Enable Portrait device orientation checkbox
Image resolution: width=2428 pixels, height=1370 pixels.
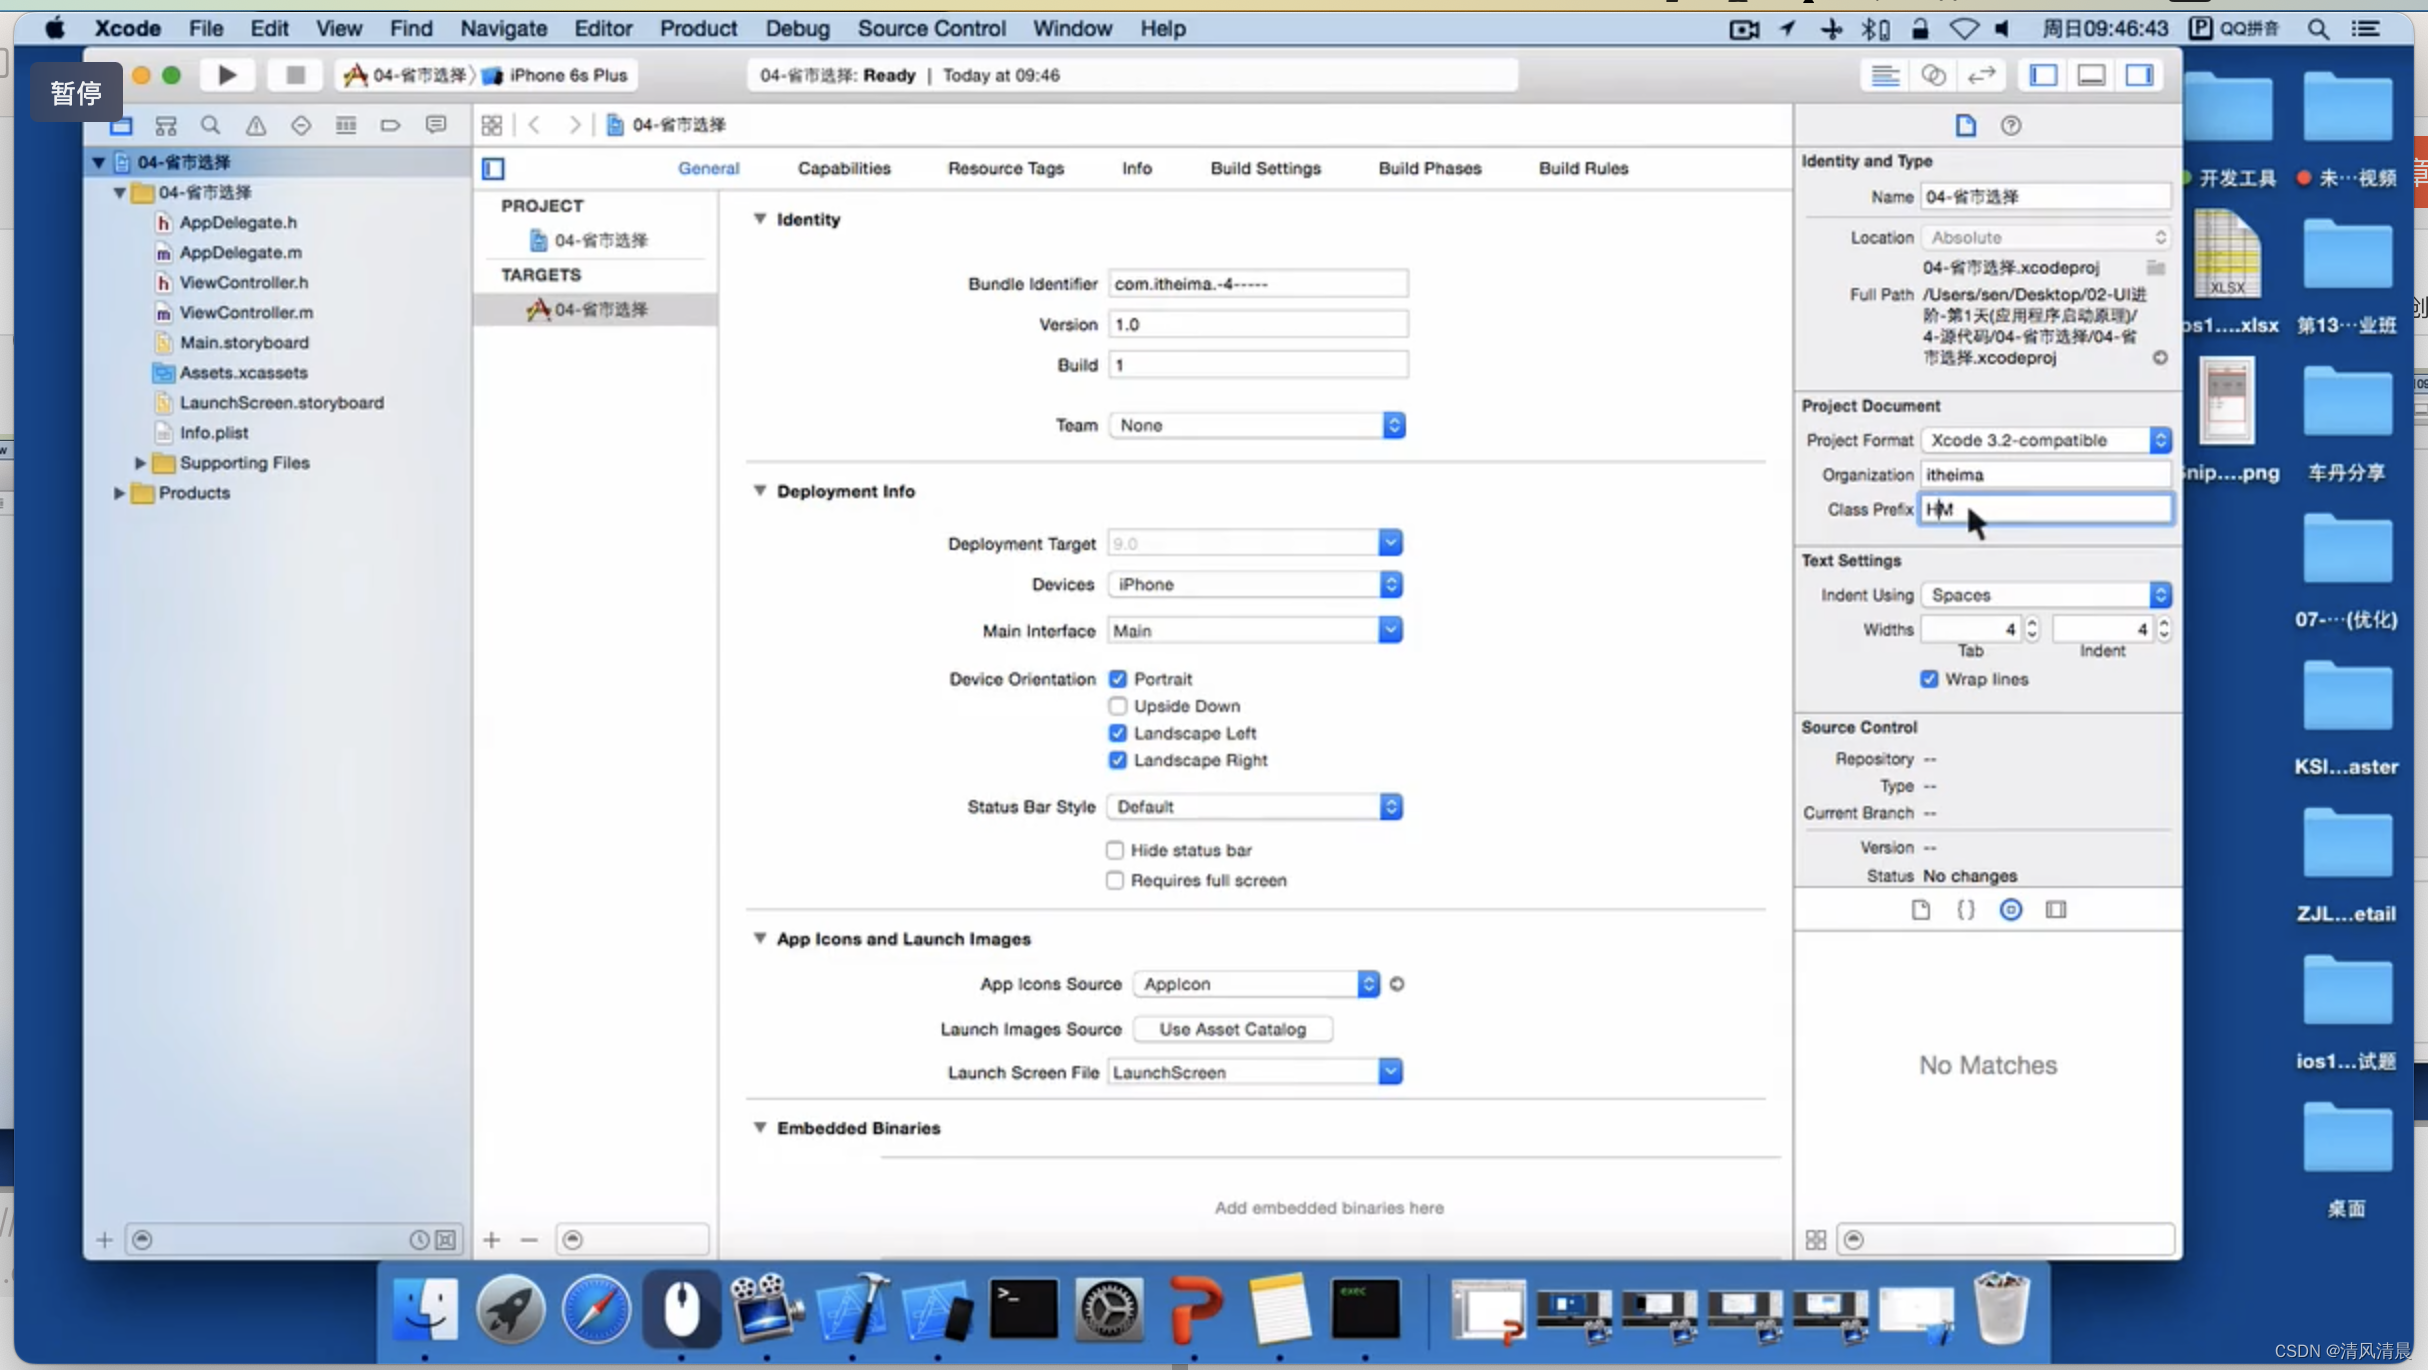click(x=1117, y=679)
